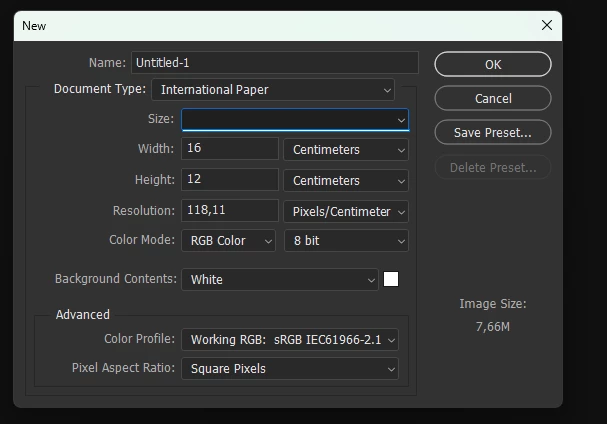Open the Pixels/Centimeter resolution units dropdown

pyautogui.click(x=346, y=211)
